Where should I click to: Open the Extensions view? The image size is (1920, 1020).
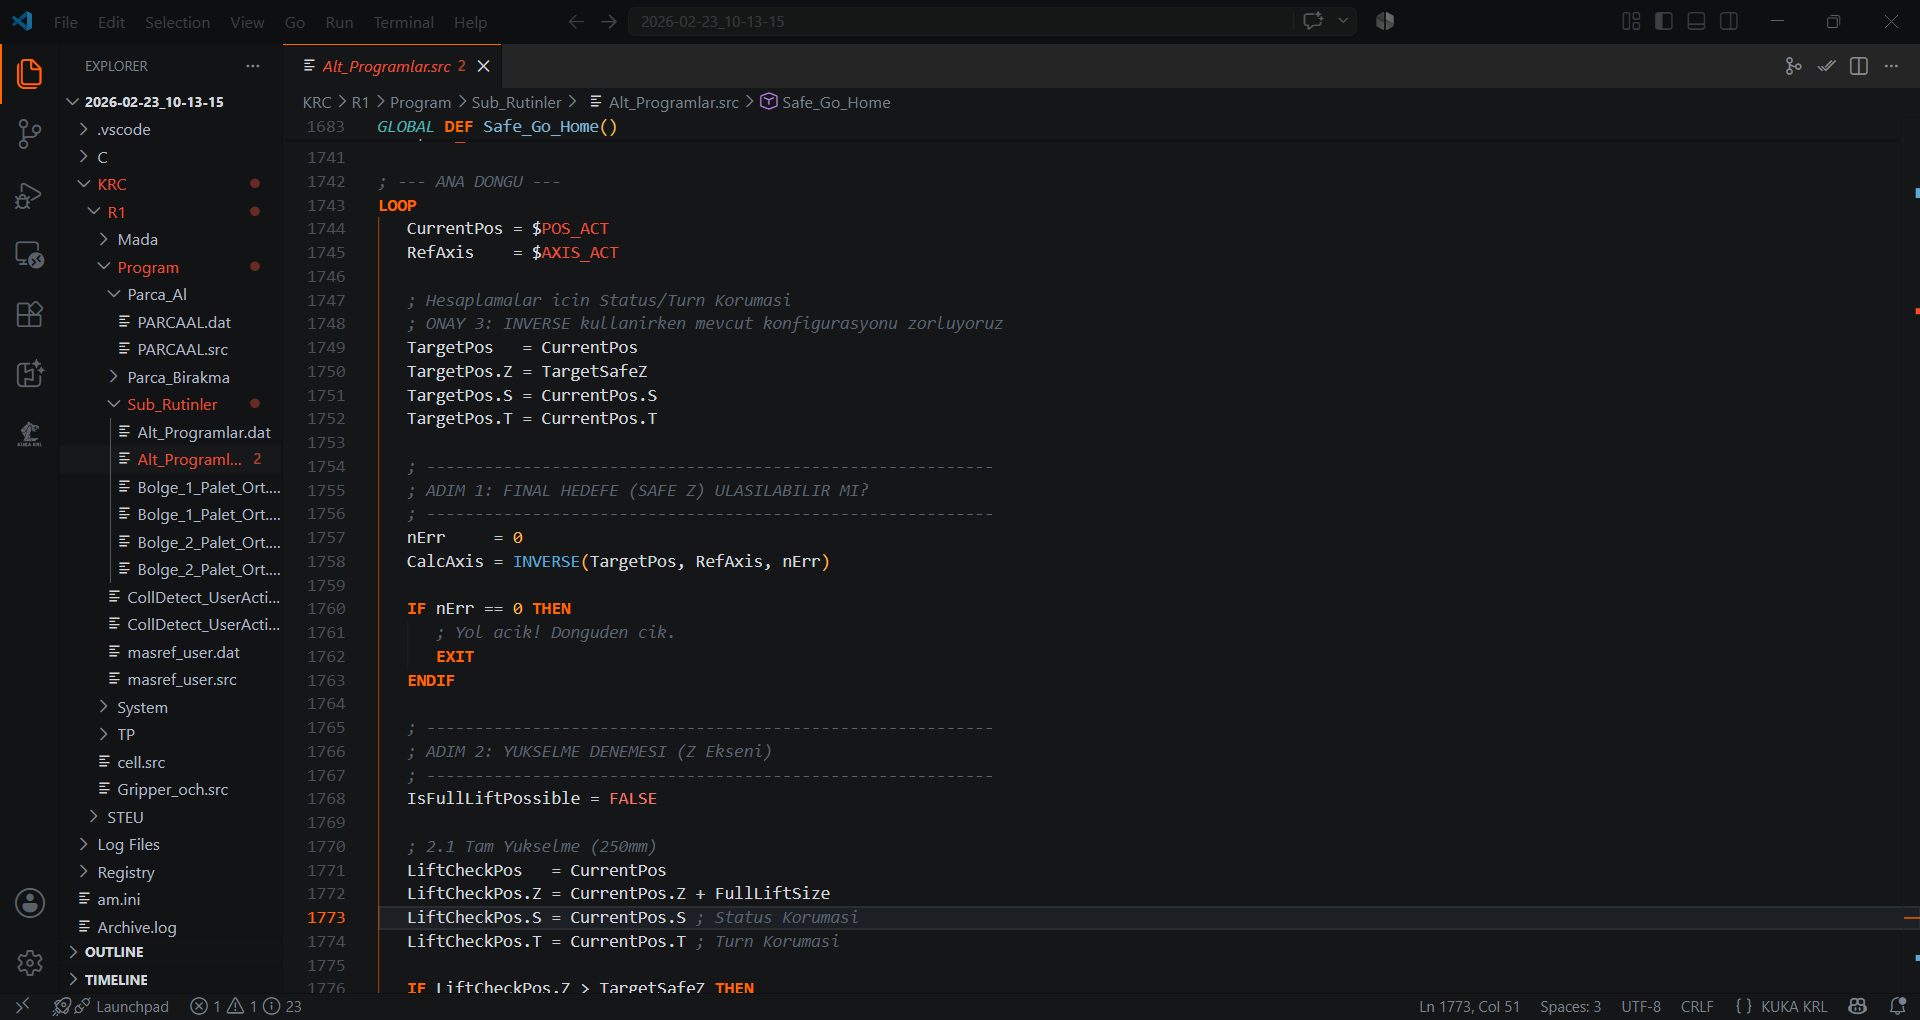[30, 315]
